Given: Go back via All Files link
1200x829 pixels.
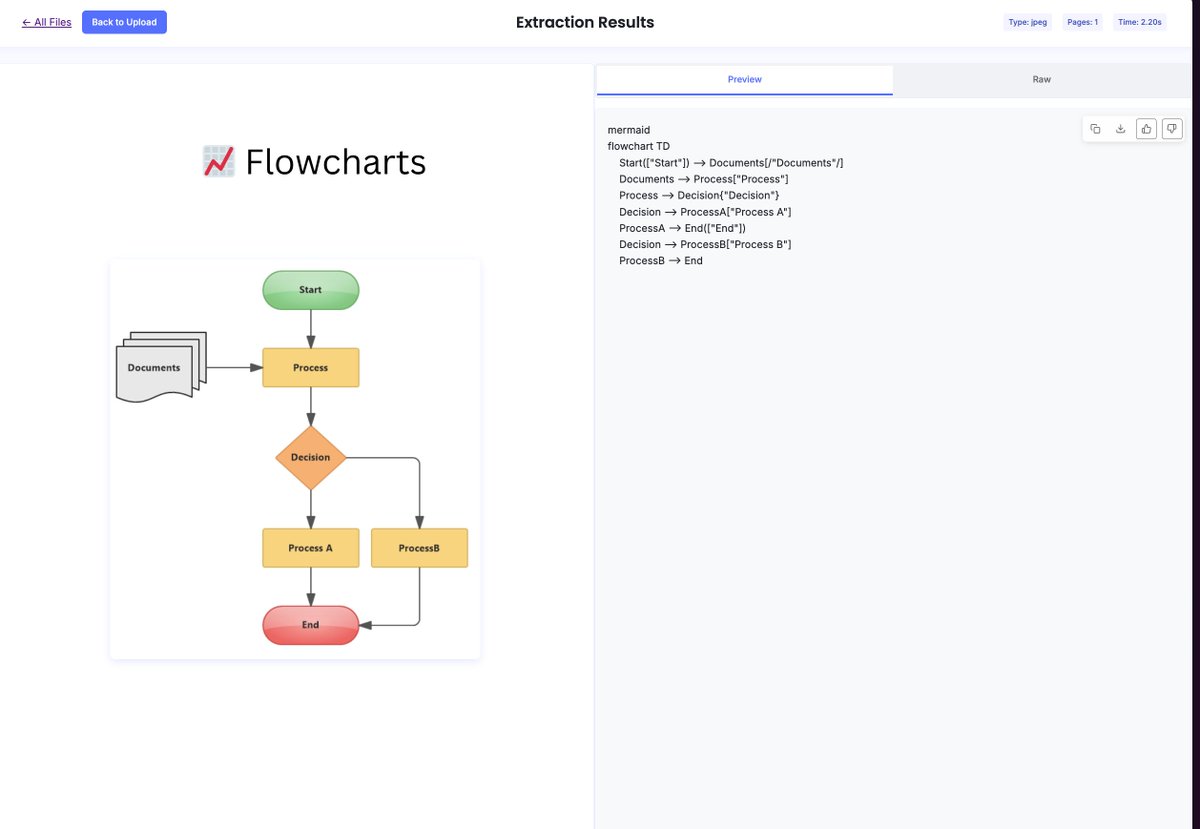Looking at the screenshot, I should click(47, 22).
